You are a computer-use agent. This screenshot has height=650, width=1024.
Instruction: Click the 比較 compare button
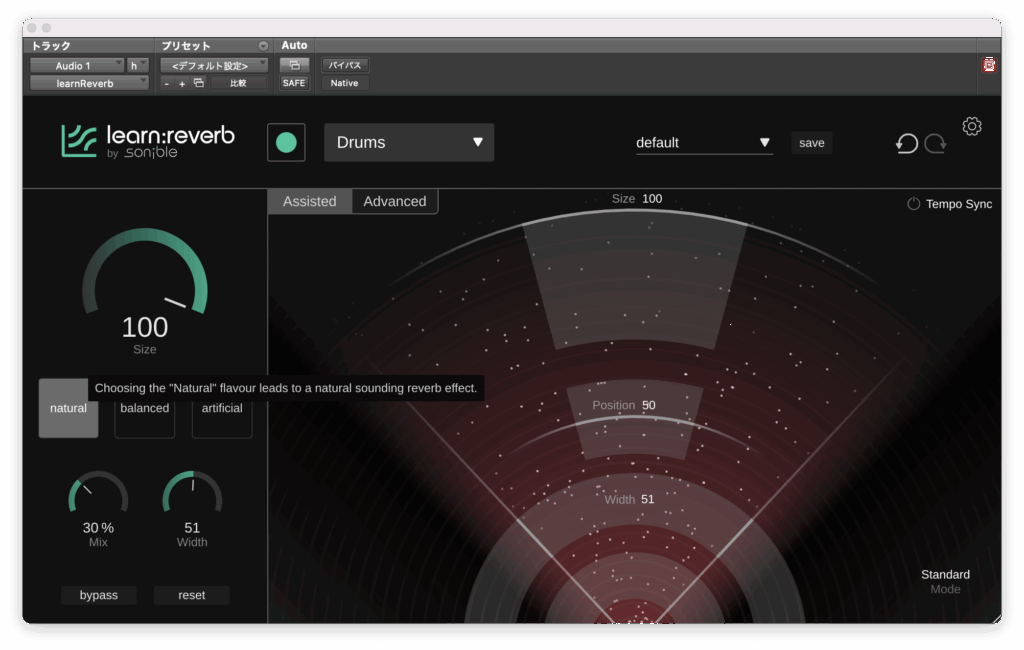[238, 83]
